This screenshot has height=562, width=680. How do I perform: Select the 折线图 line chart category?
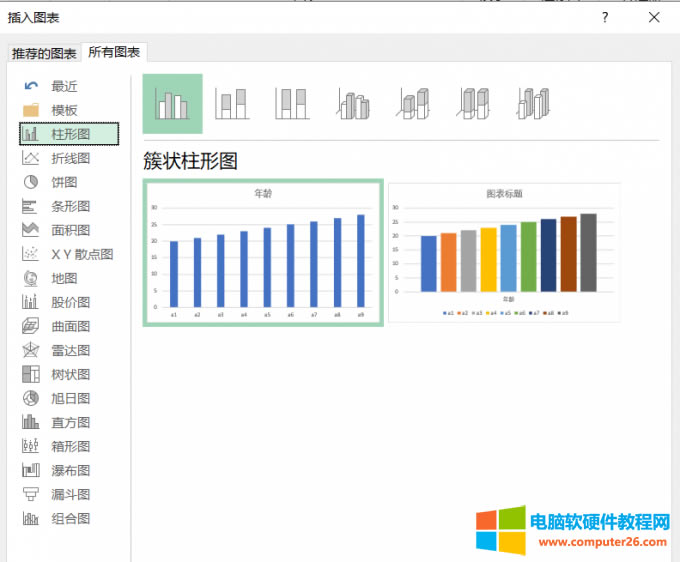[x=69, y=158]
